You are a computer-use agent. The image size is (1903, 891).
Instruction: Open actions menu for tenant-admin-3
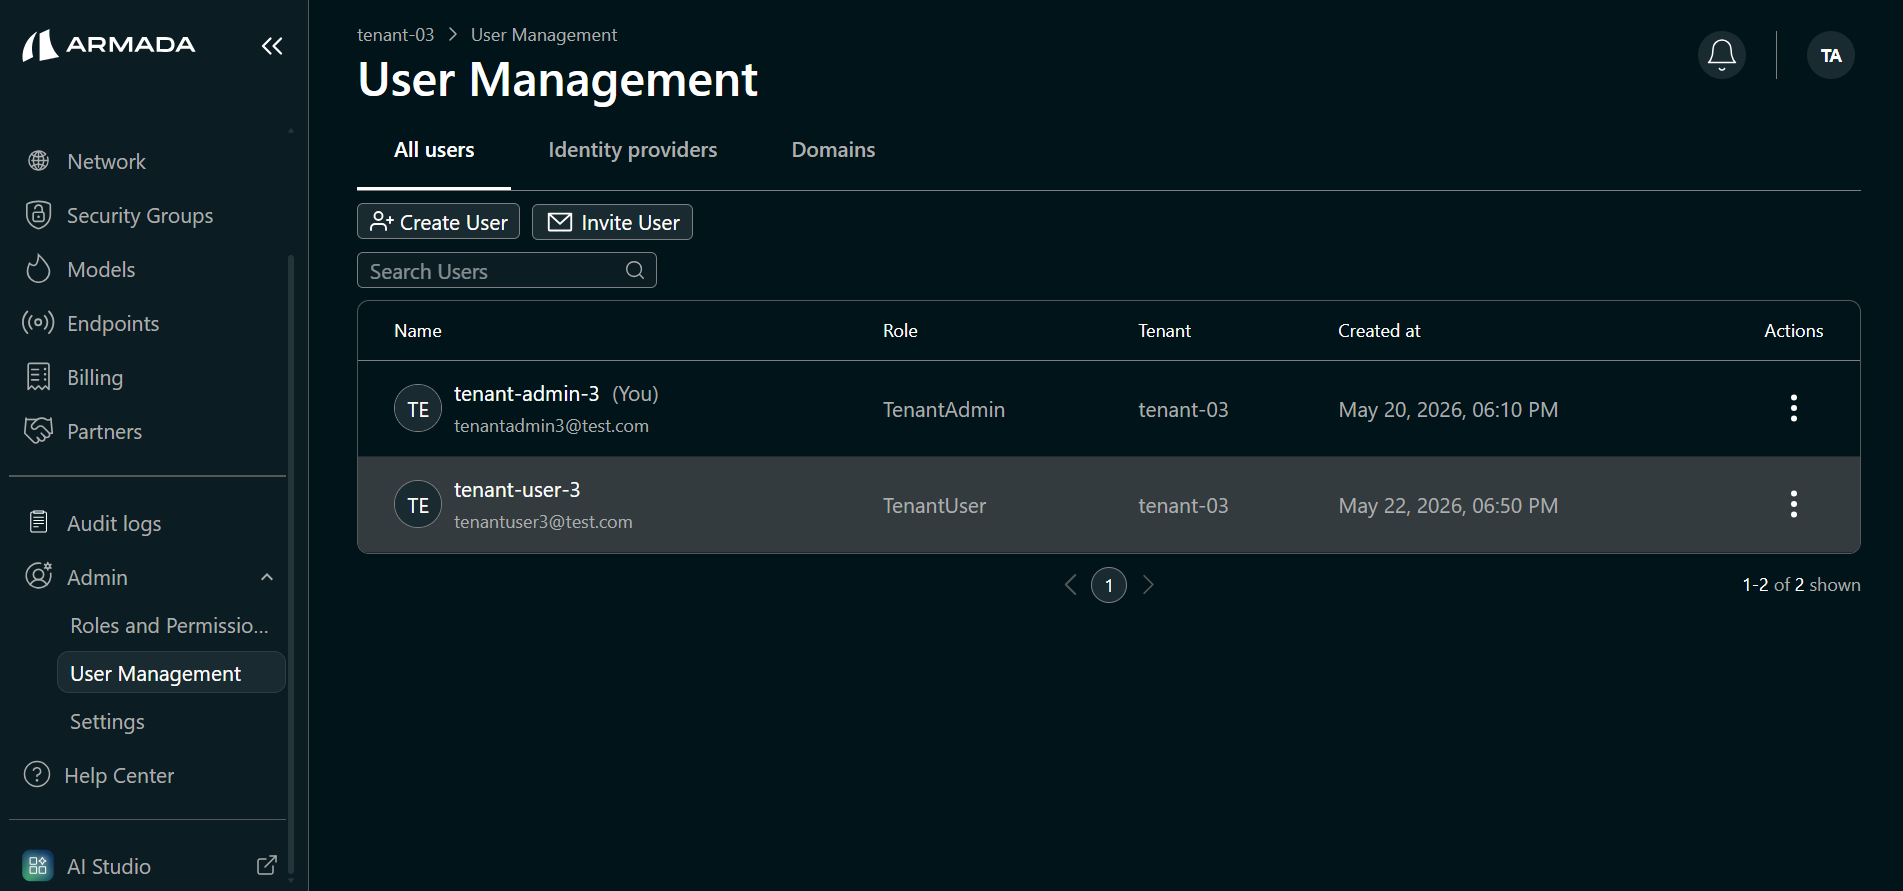pyautogui.click(x=1794, y=408)
